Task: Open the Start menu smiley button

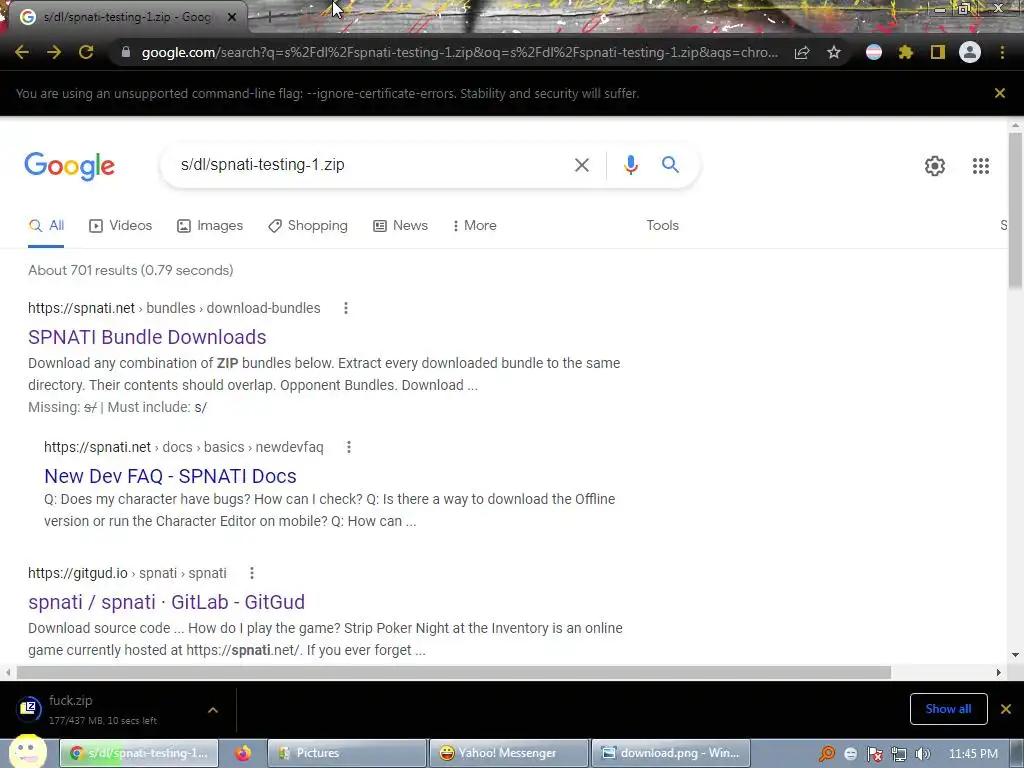Action: [x=27, y=752]
